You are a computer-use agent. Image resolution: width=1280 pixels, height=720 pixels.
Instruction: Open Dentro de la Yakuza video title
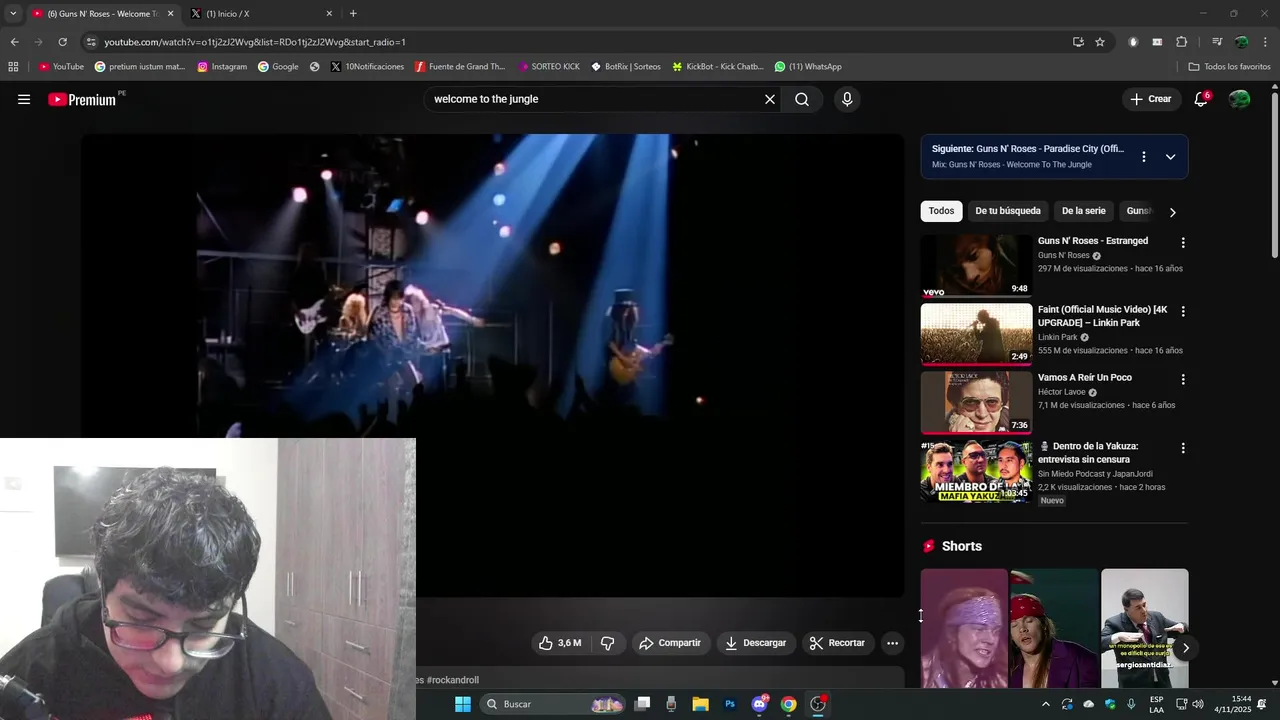pyautogui.click(x=1088, y=453)
